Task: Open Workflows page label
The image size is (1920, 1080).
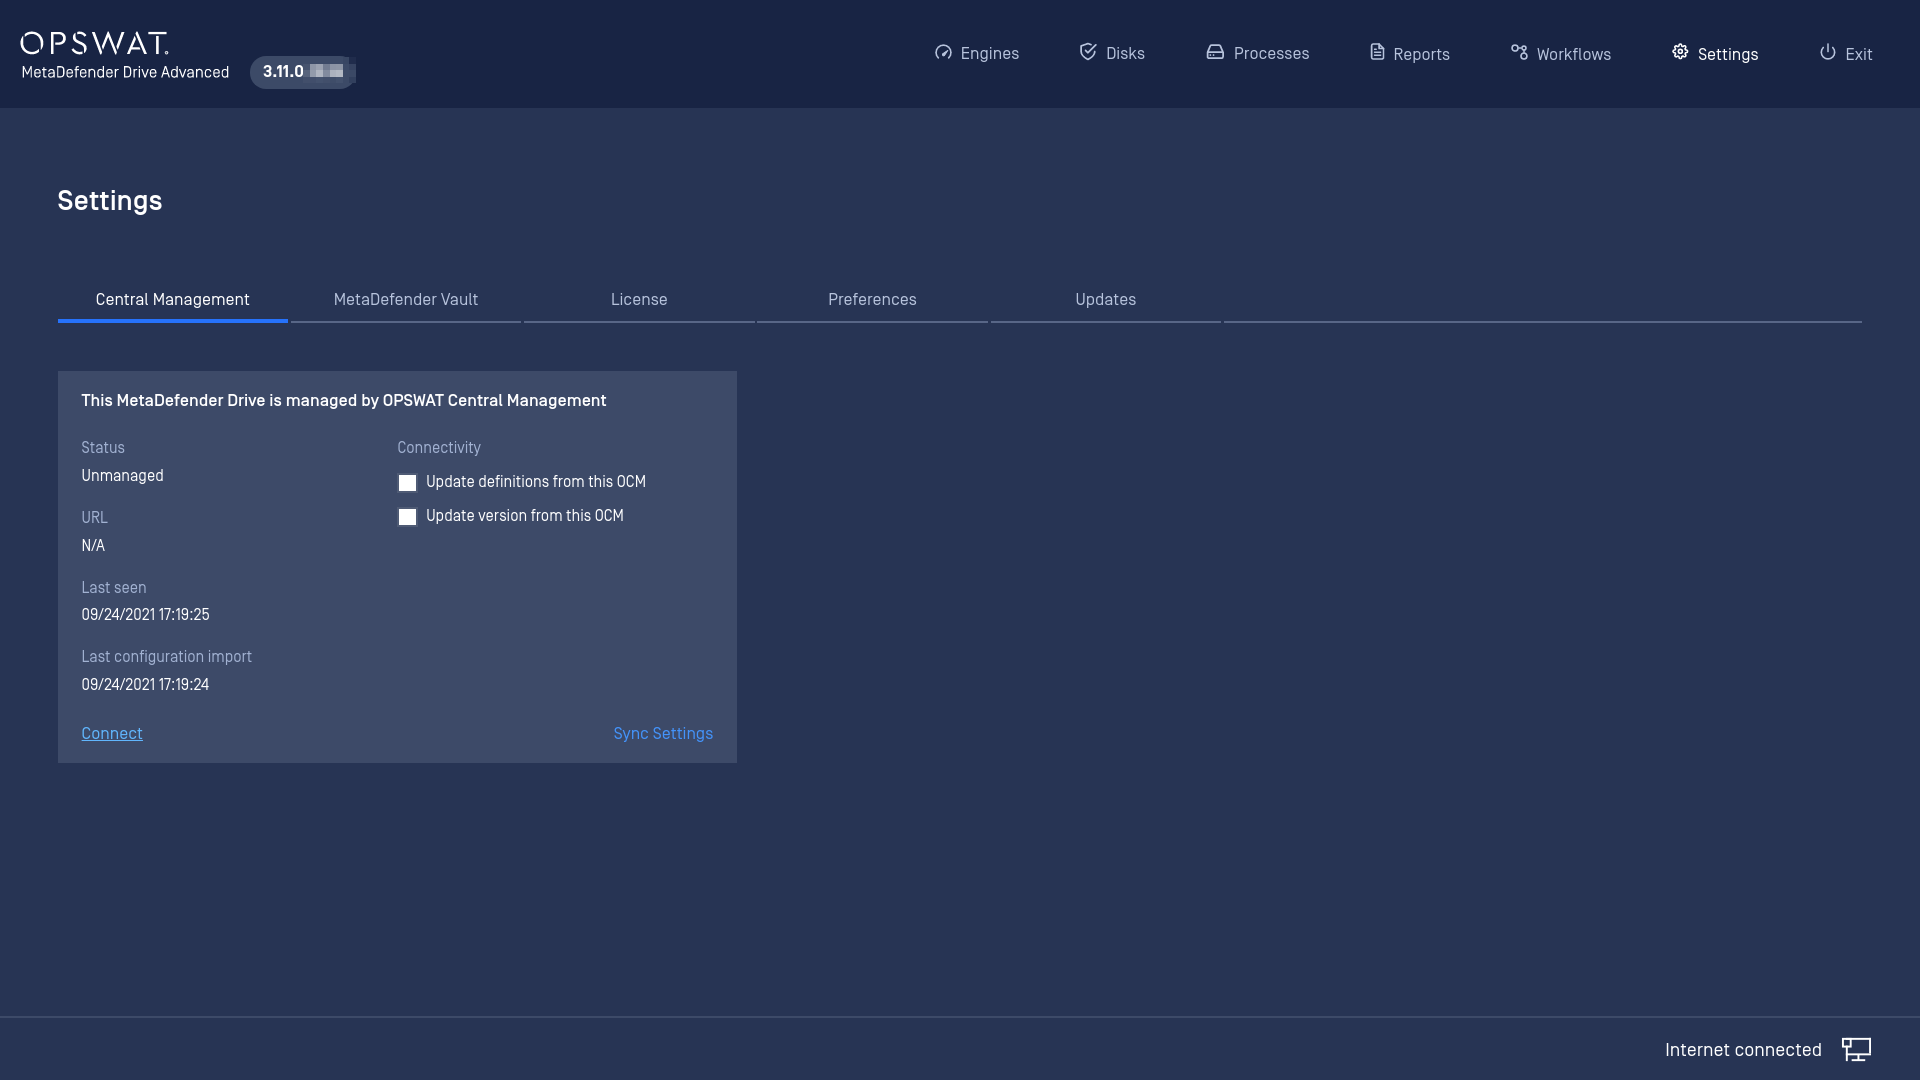Action: coord(1573,54)
